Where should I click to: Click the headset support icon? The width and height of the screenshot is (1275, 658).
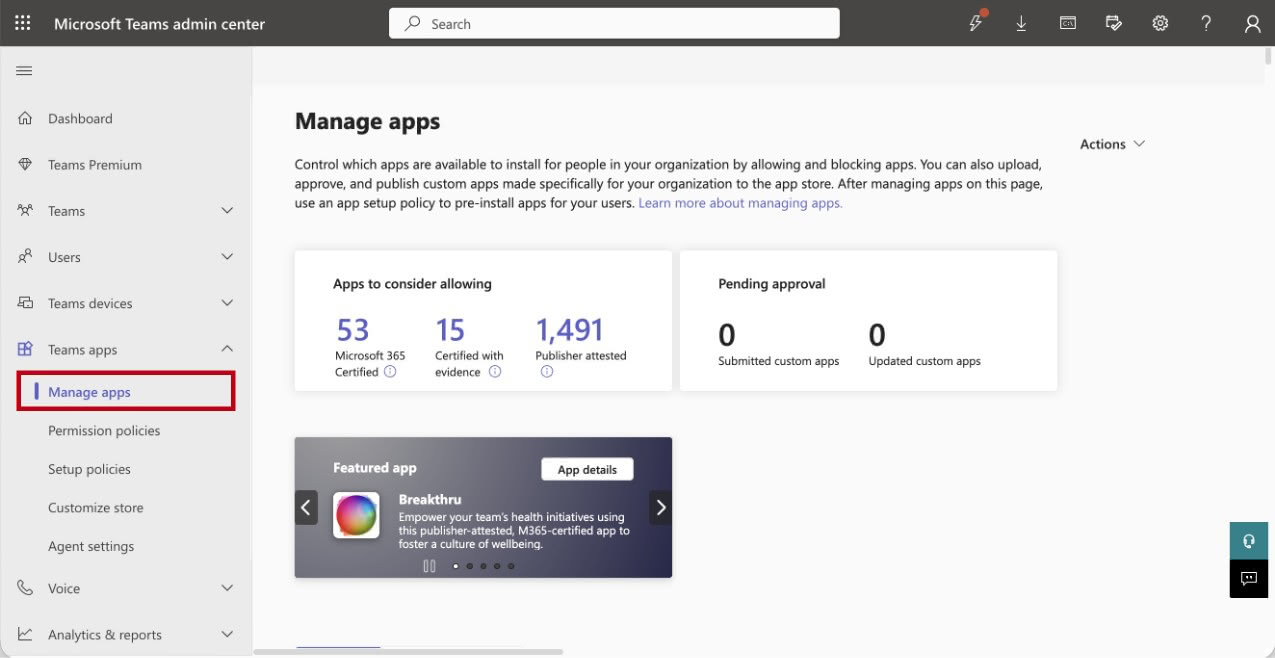1248,540
